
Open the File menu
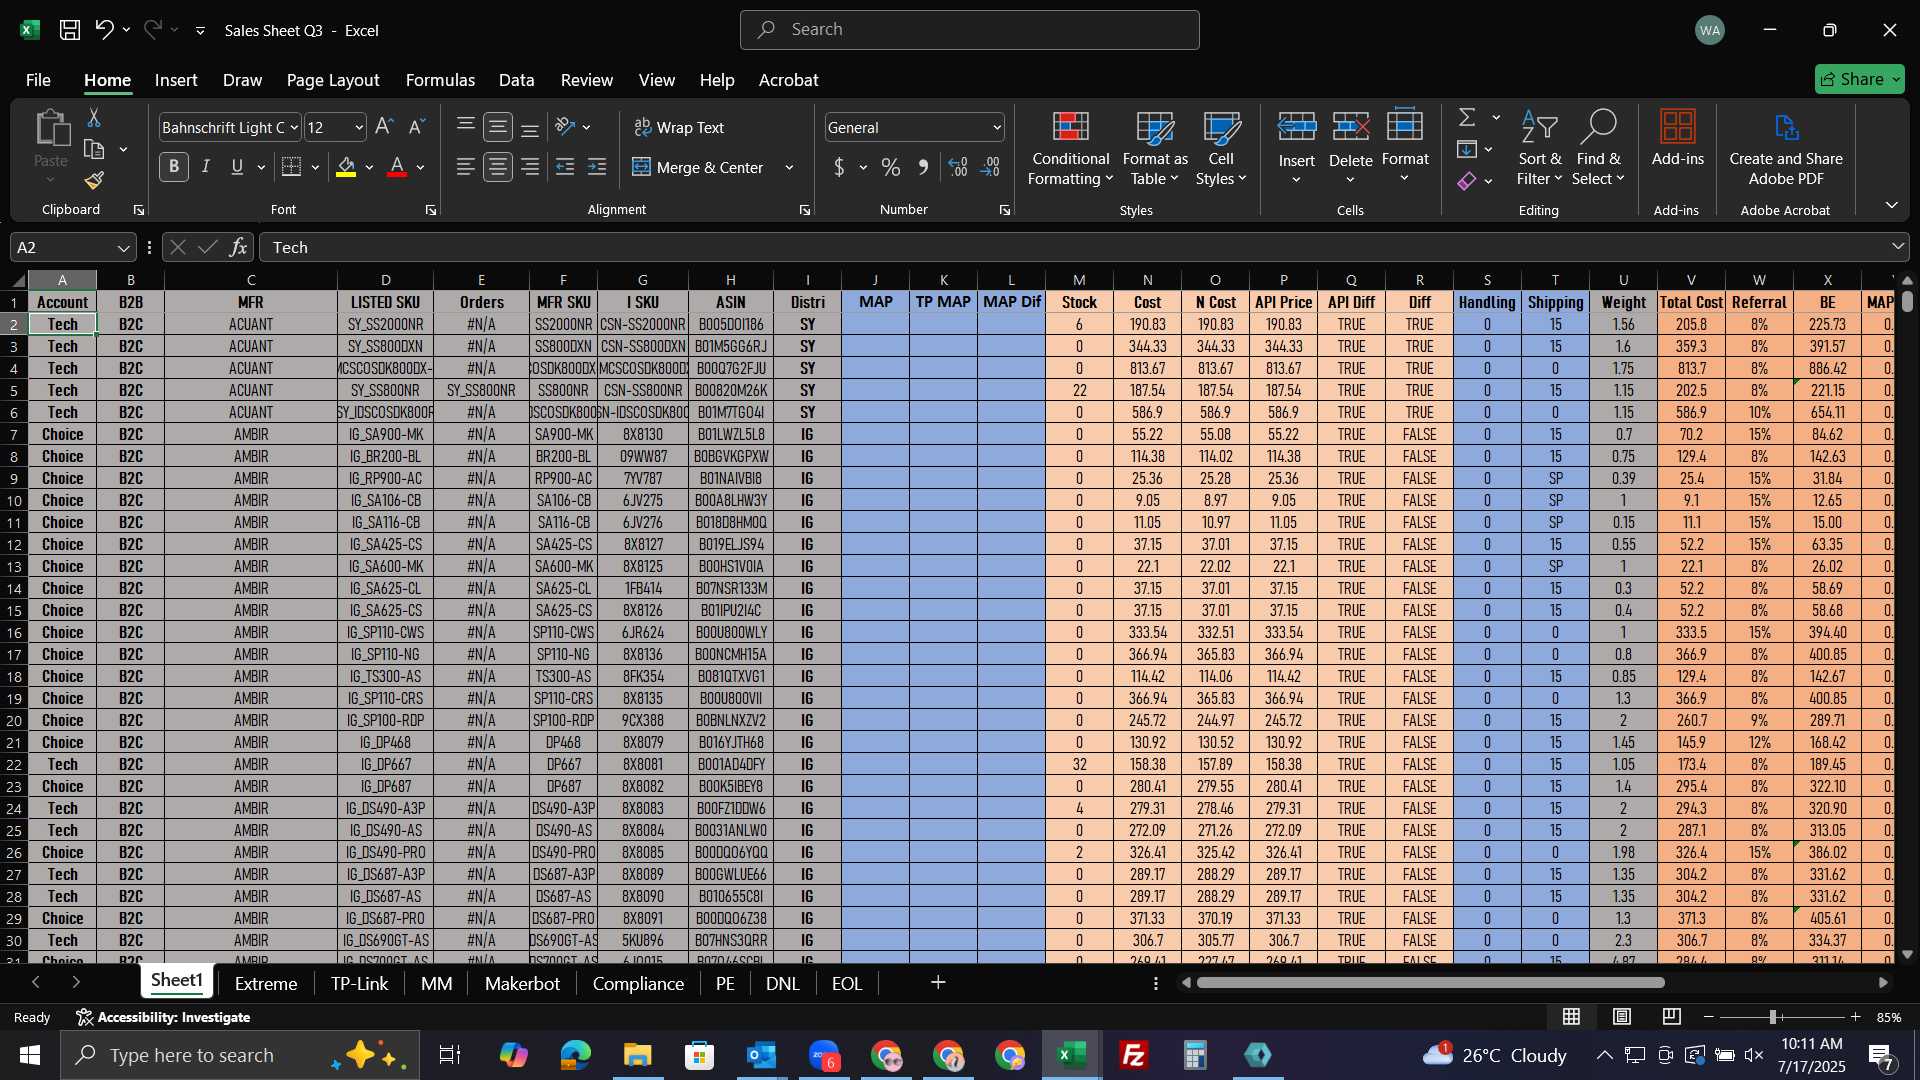pyautogui.click(x=38, y=80)
